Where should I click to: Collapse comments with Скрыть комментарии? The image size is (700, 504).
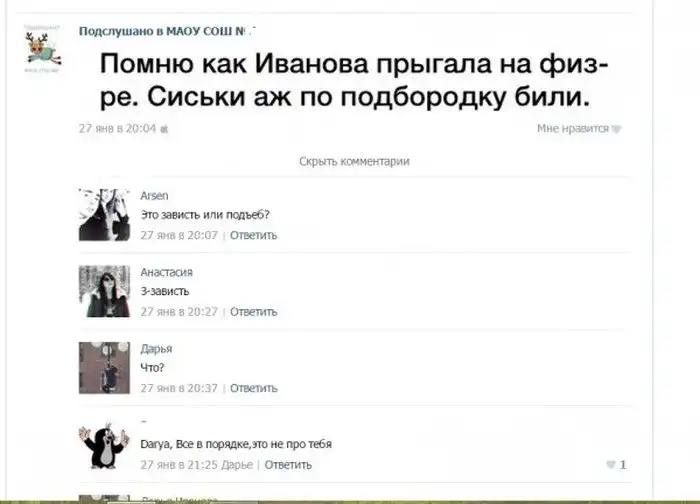[354, 161]
